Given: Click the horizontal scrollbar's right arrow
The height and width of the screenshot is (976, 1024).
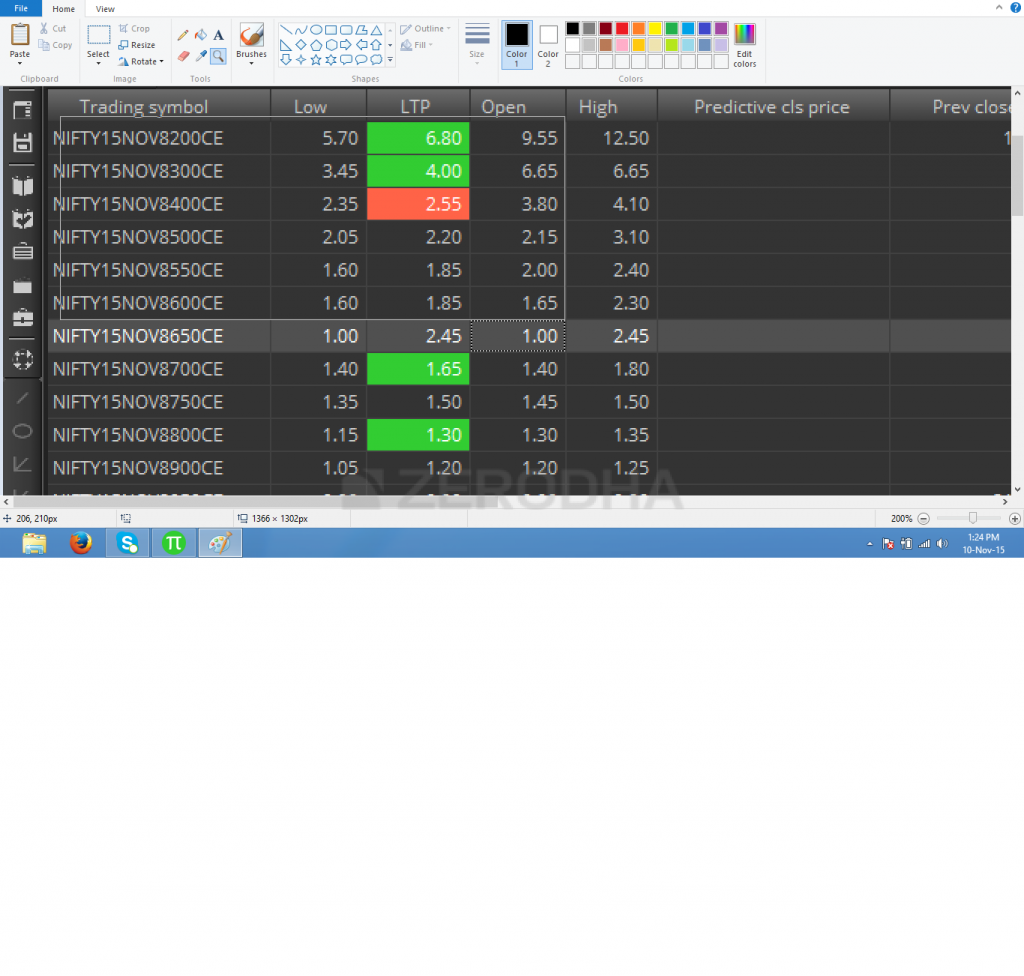Looking at the screenshot, I should point(1005,501).
